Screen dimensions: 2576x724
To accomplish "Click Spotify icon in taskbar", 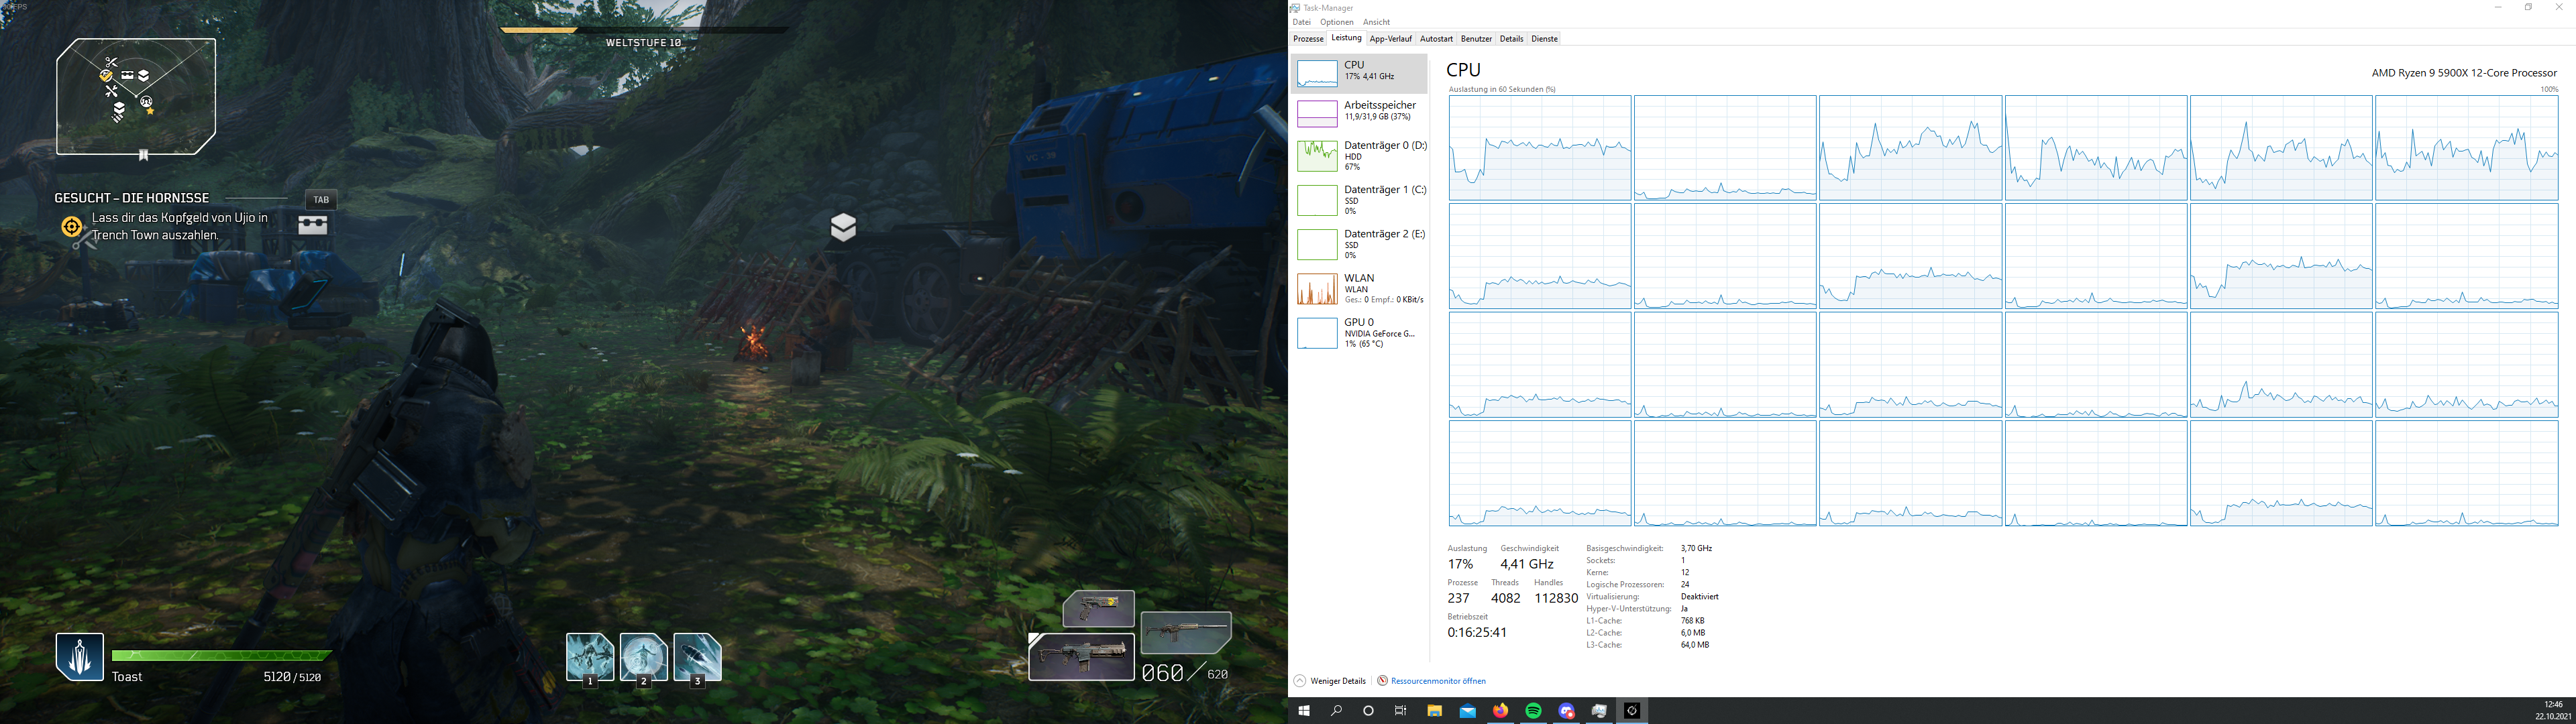I will point(1533,711).
